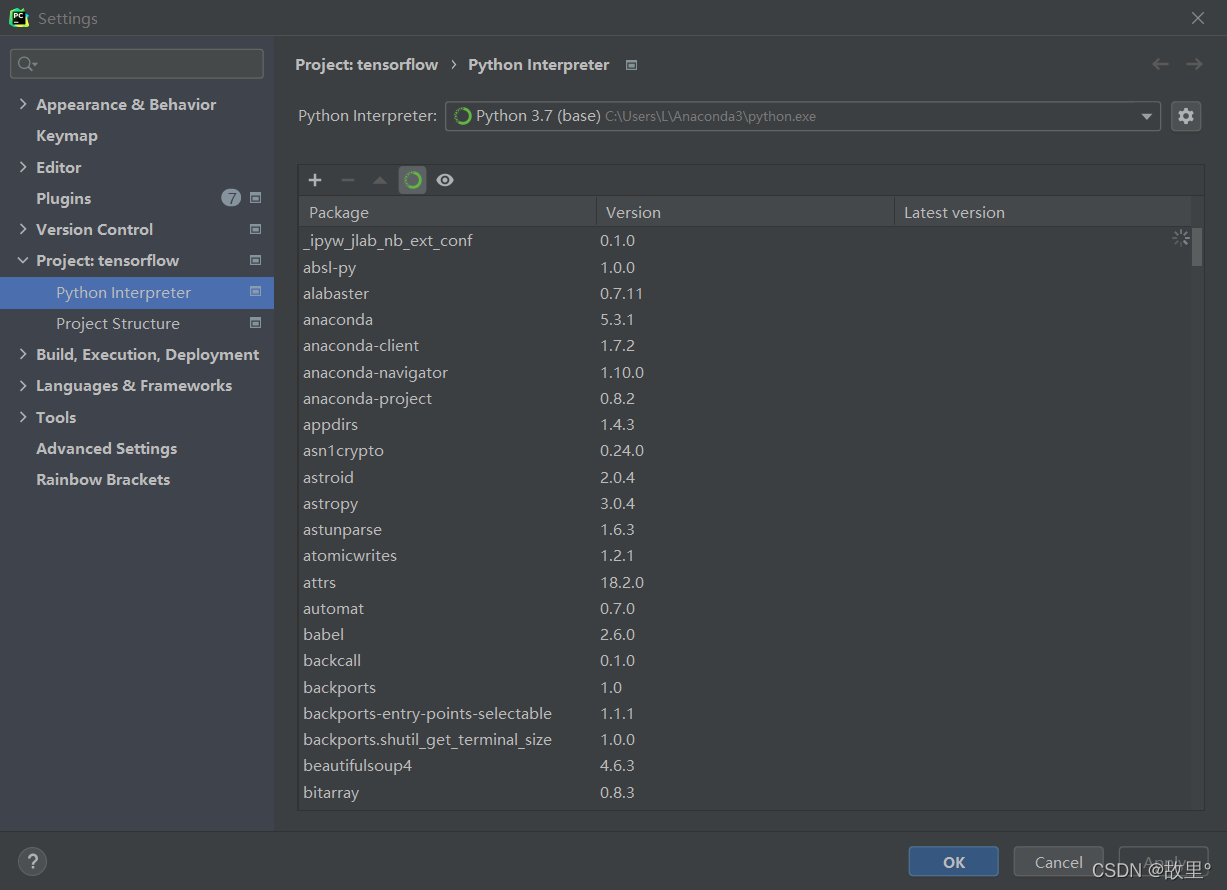
Task: Click the project-level icon next to the Python Interpreter breadcrumb
Action: pyautogui.click(x=631, y=65)
